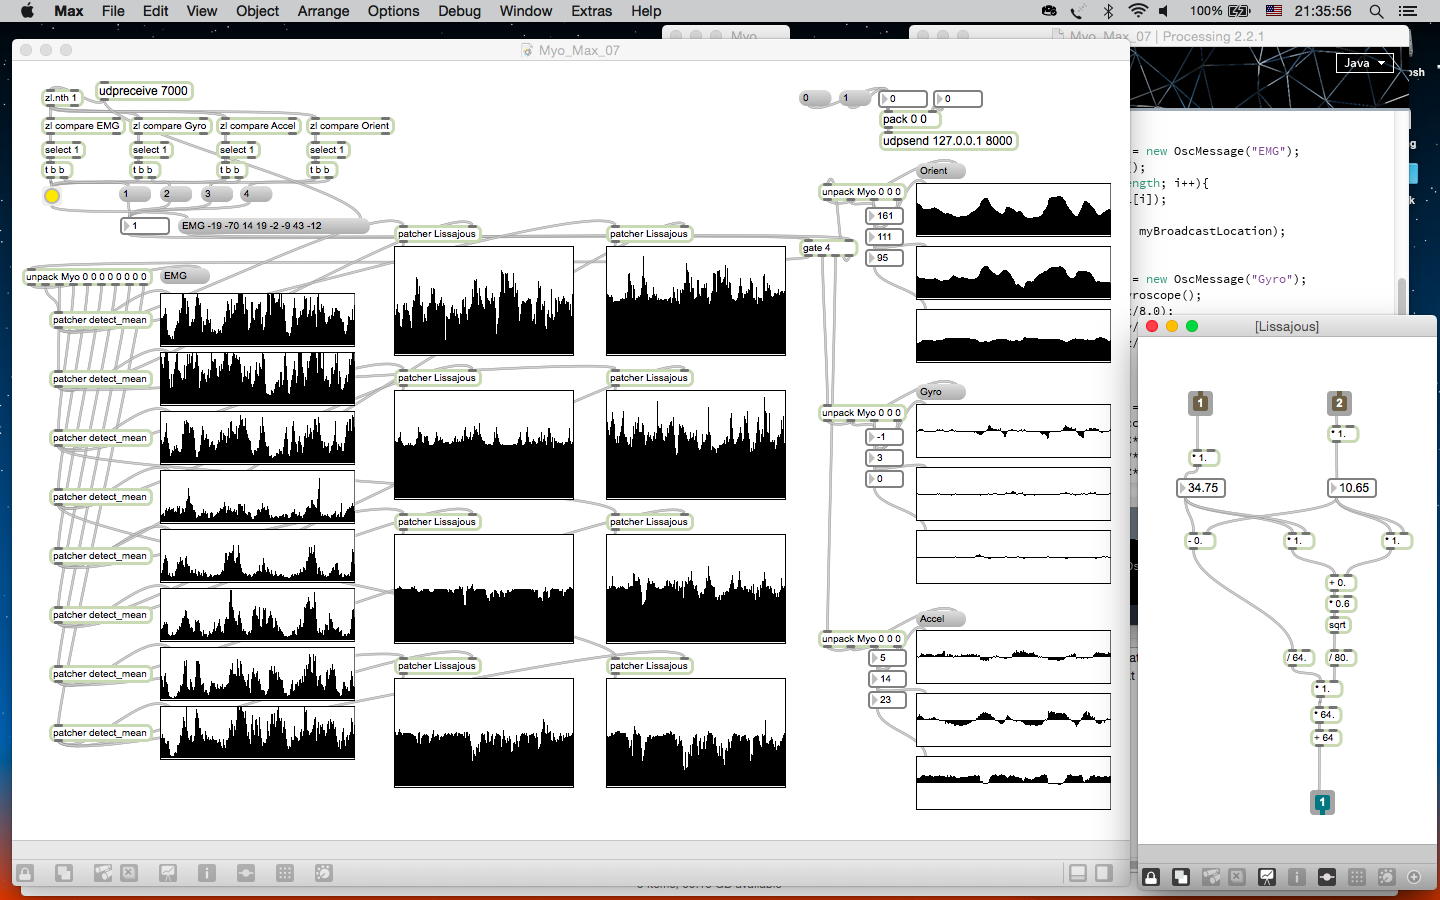Open the Arrange menu
The image size is (1440, 900).
pos(323,11)
